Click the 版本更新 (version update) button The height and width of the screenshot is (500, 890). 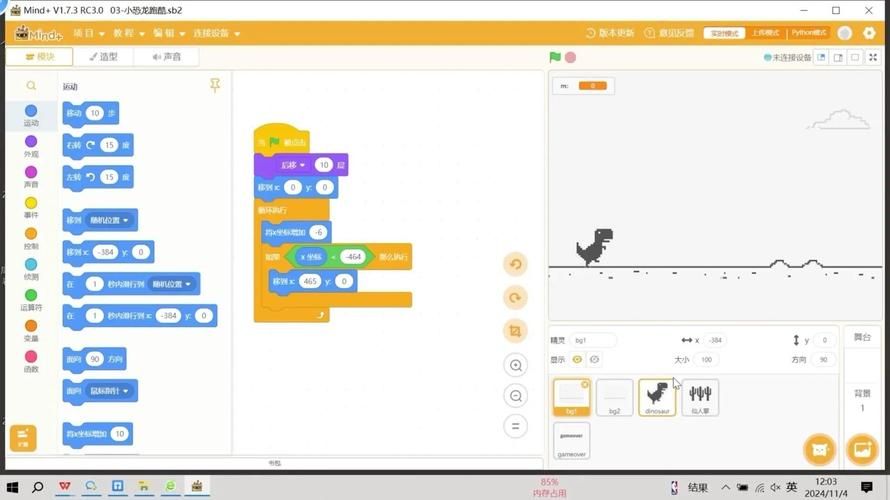(610, 33)
